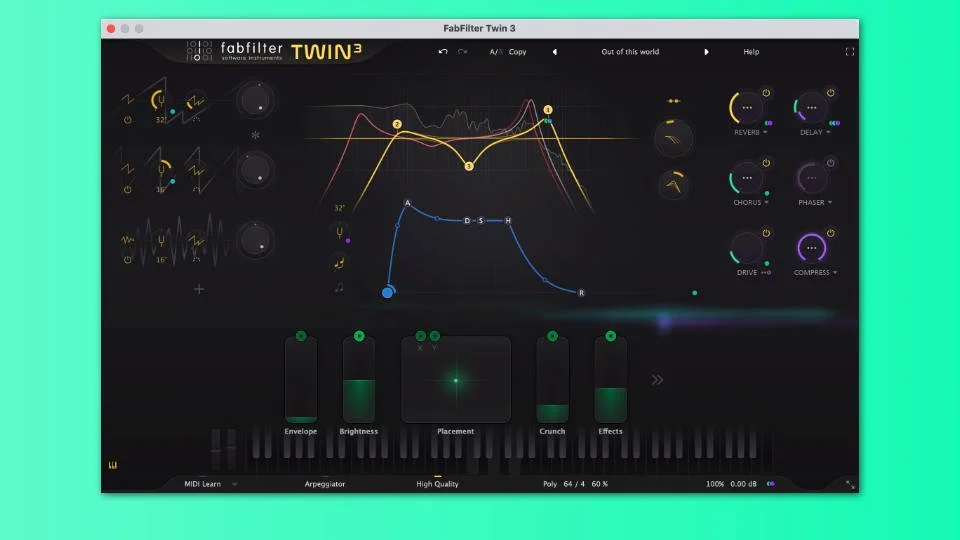Click the envelope attack point A
The width and height of the screenshot is (960, 540).
coord(407,203)
